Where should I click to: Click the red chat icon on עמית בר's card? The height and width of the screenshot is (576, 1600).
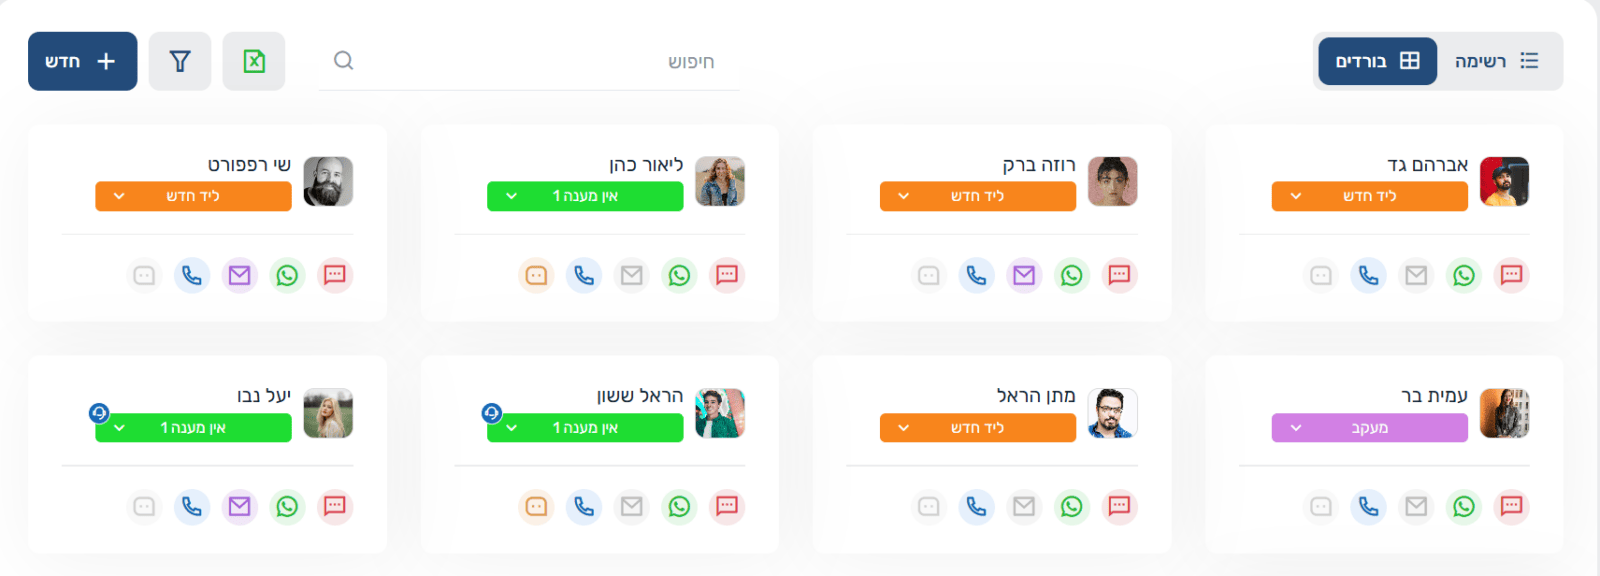point(1510,507)
